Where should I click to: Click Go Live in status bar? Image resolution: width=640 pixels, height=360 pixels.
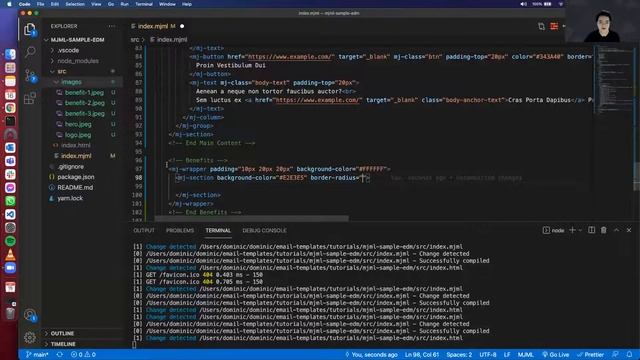coord(556,355)
